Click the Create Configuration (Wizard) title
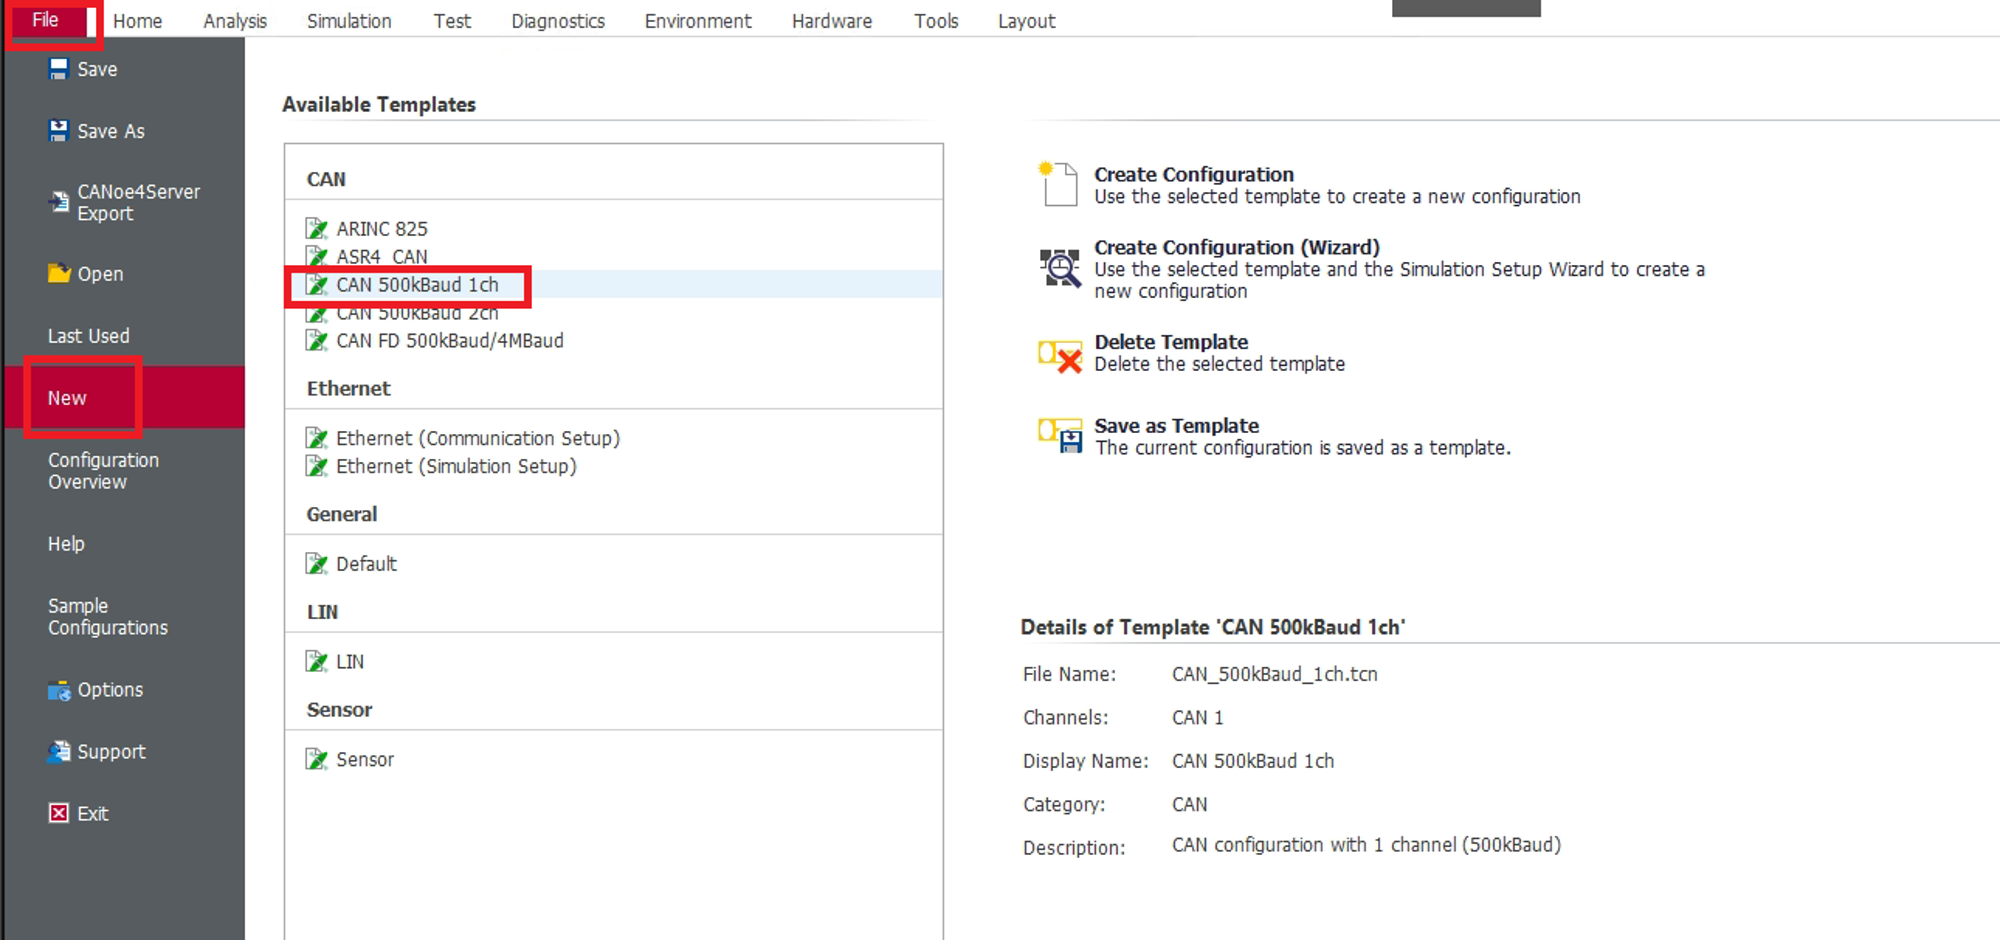 click(1237, 247)
